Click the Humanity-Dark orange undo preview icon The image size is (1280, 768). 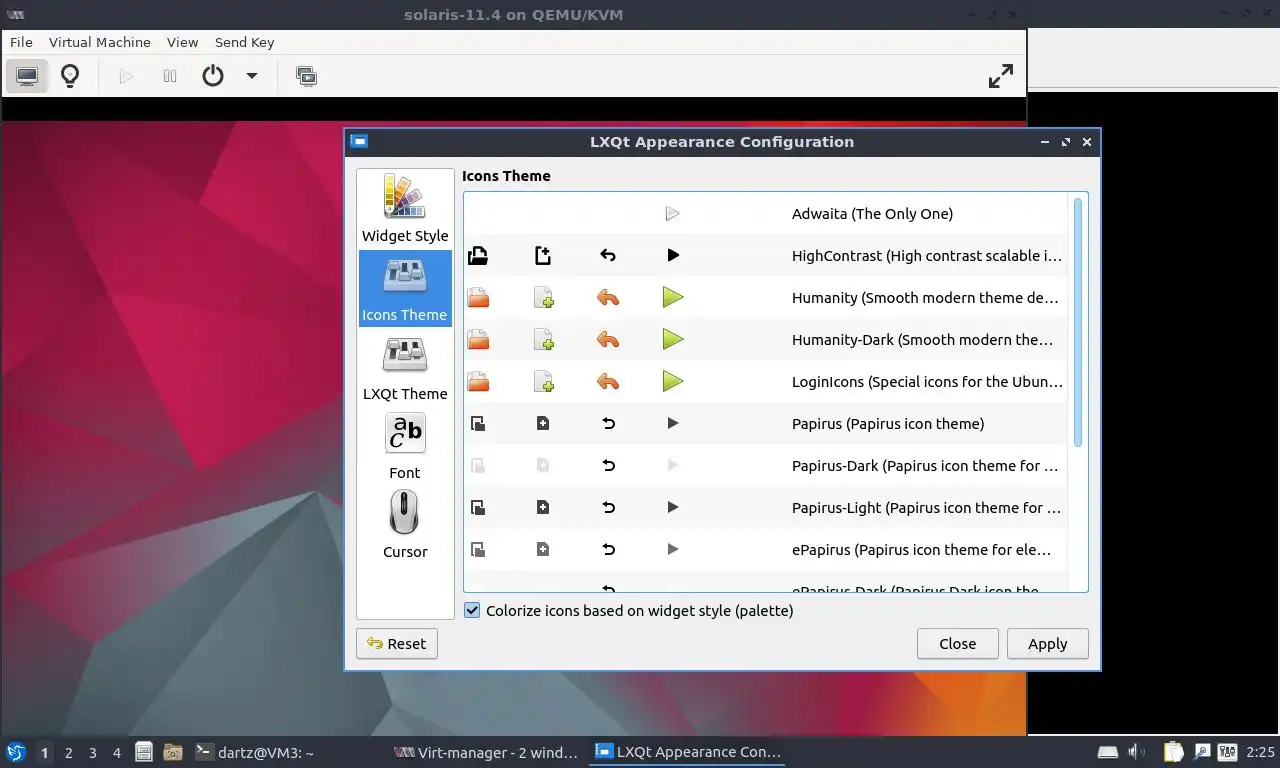click(608, 340)
